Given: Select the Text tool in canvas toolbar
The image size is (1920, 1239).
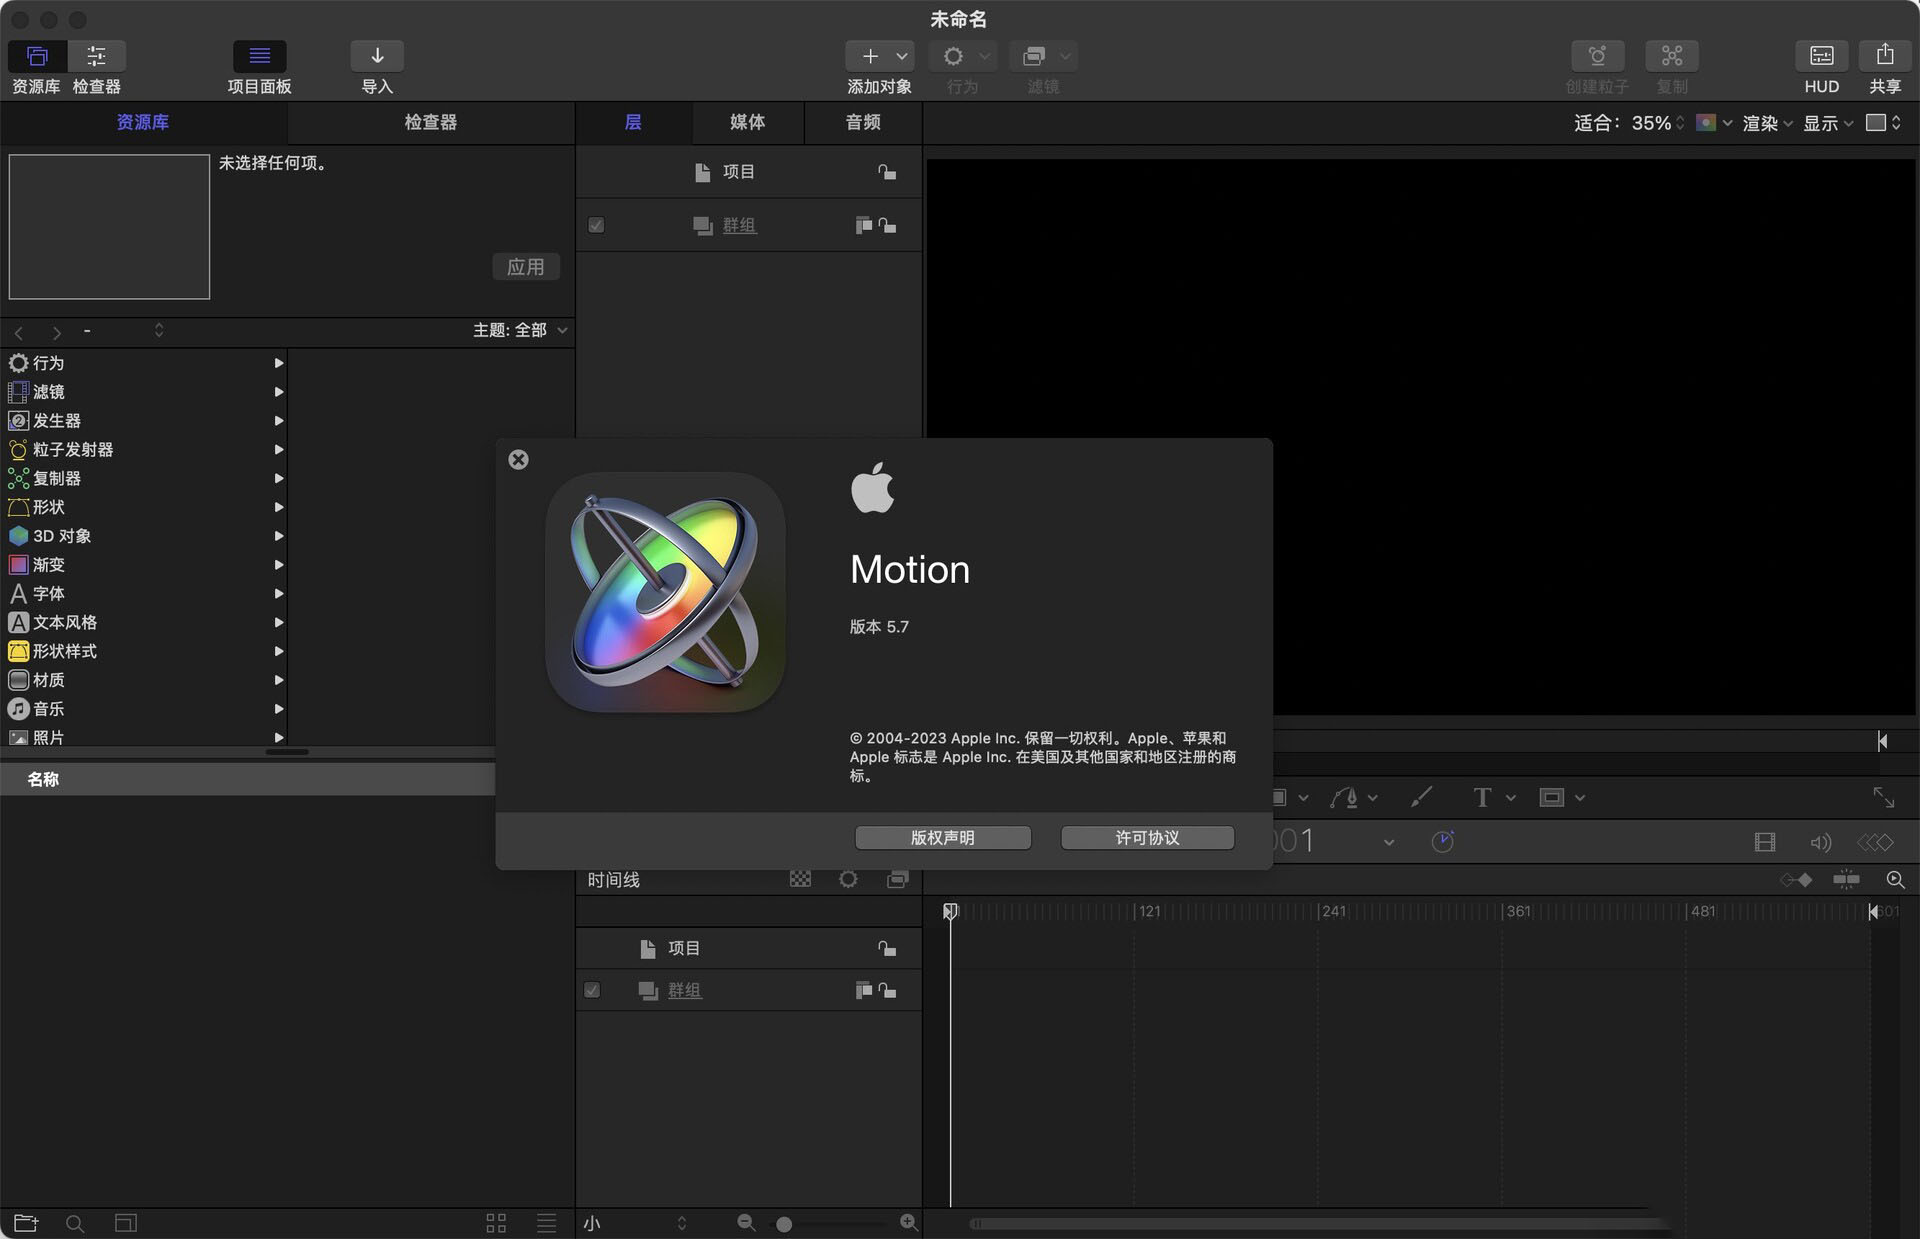Looking at the screenshot, I should (1482, 797).
